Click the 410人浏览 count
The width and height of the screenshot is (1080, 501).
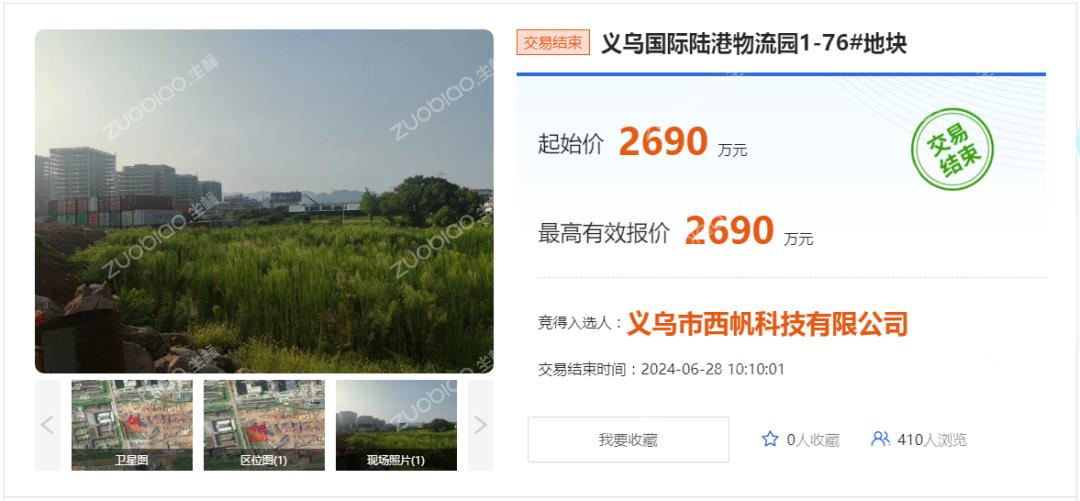932,440
